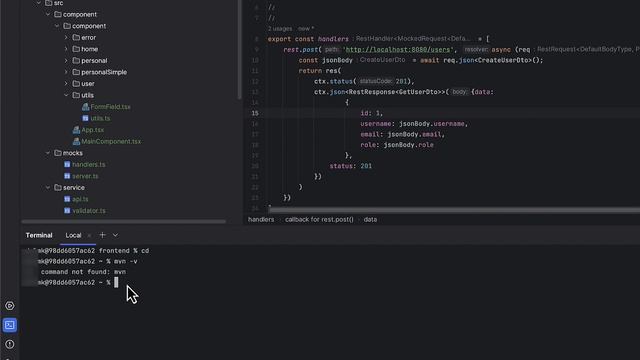Open utils.ts file
The width and height of the screenshot is (640, 360).
[100, 118]
